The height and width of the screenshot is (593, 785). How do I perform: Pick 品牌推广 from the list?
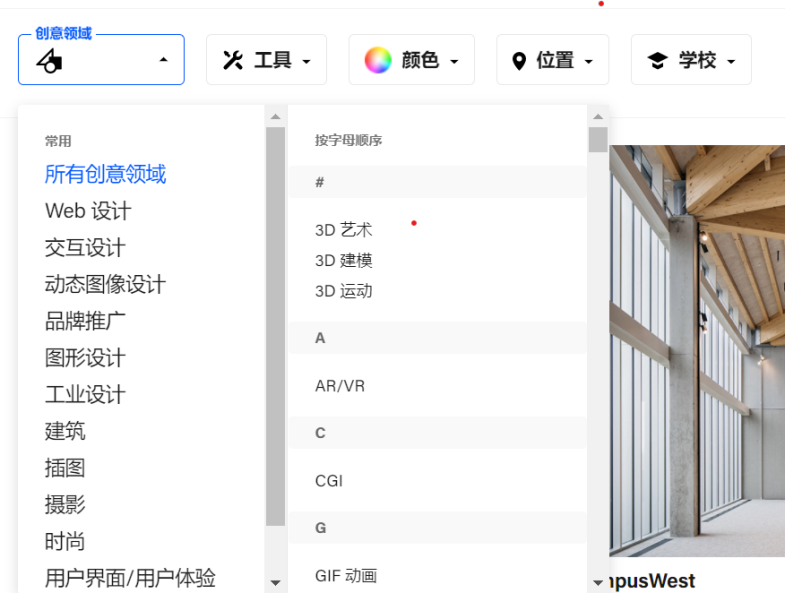tap(85, 321)
